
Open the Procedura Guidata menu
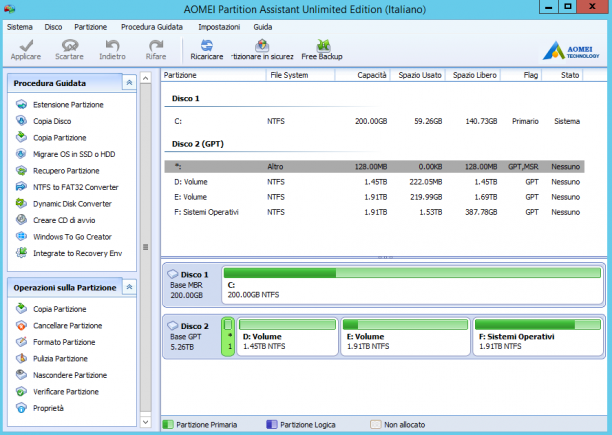click(x=152, y=27)
